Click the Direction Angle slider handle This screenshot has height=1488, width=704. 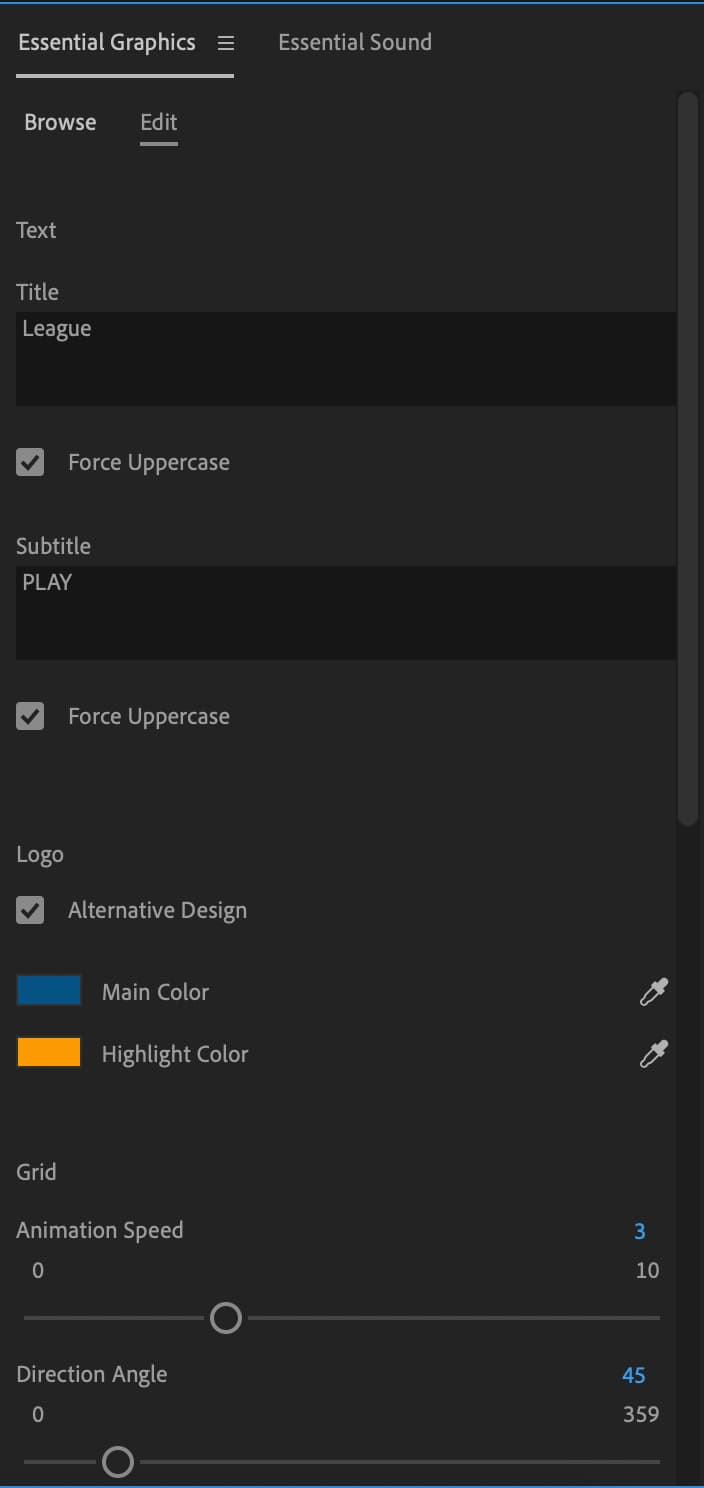point(119,1462)
